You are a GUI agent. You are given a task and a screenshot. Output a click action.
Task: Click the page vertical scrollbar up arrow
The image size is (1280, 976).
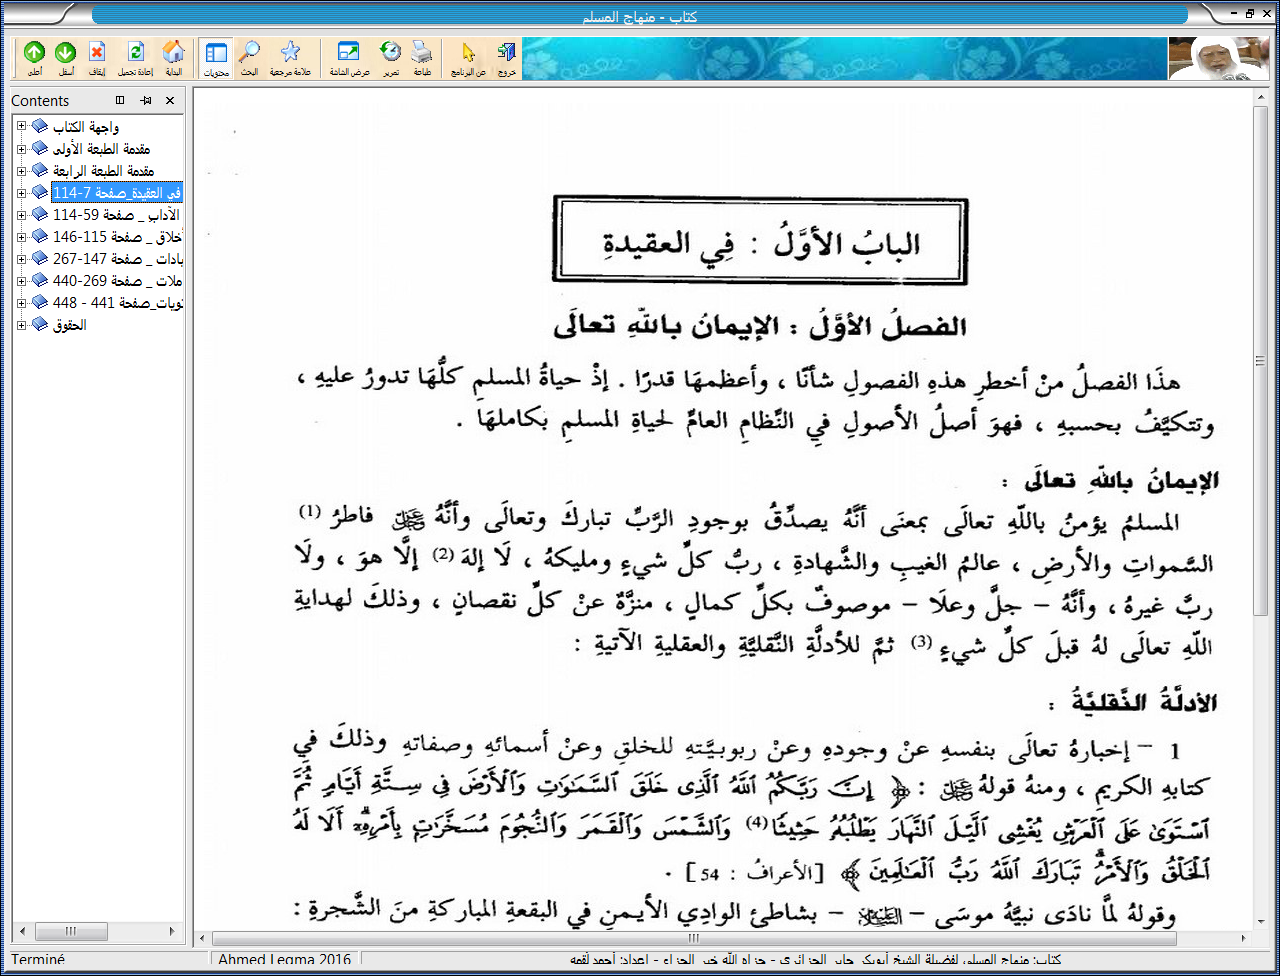click(1260, 99)
